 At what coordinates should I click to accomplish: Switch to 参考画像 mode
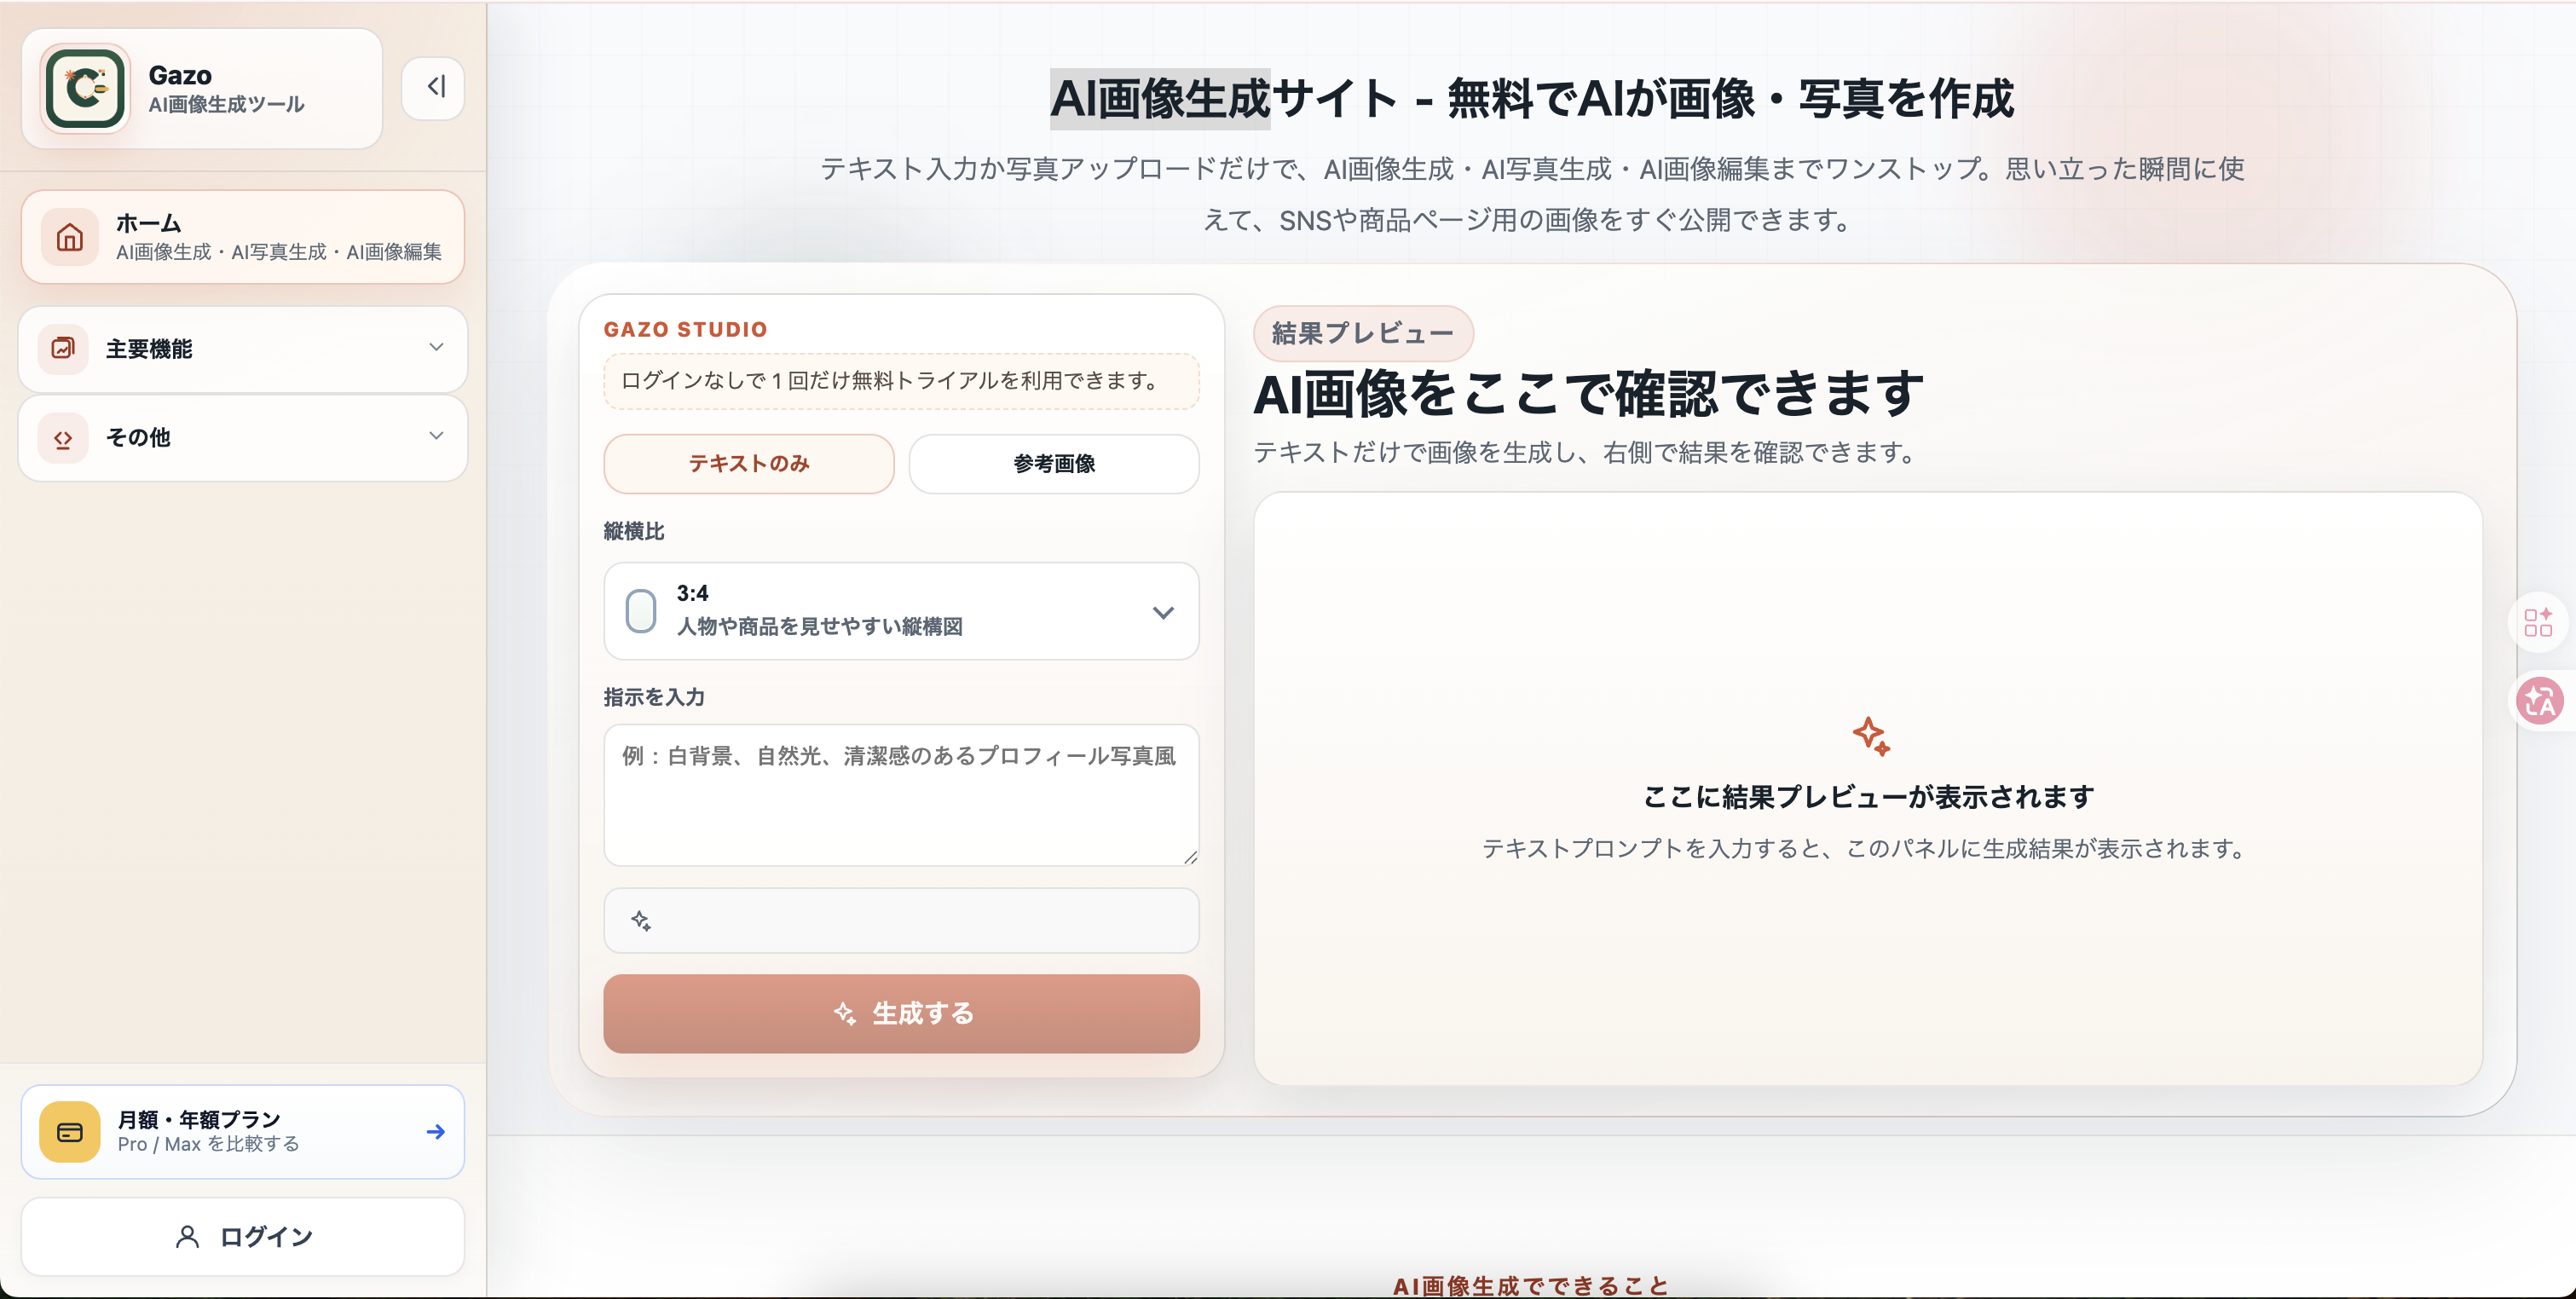(1053, 464)
